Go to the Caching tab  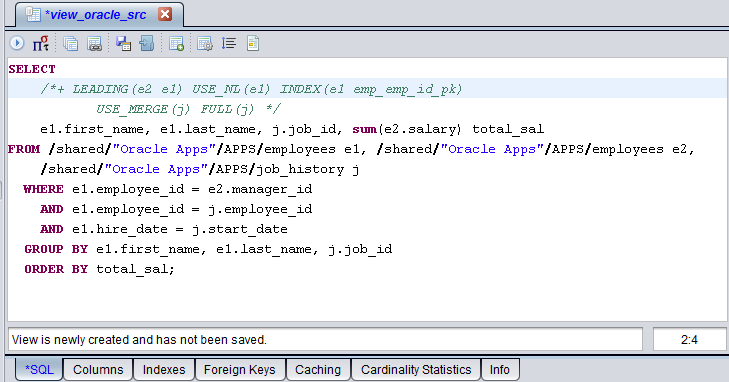click(318, 369)
